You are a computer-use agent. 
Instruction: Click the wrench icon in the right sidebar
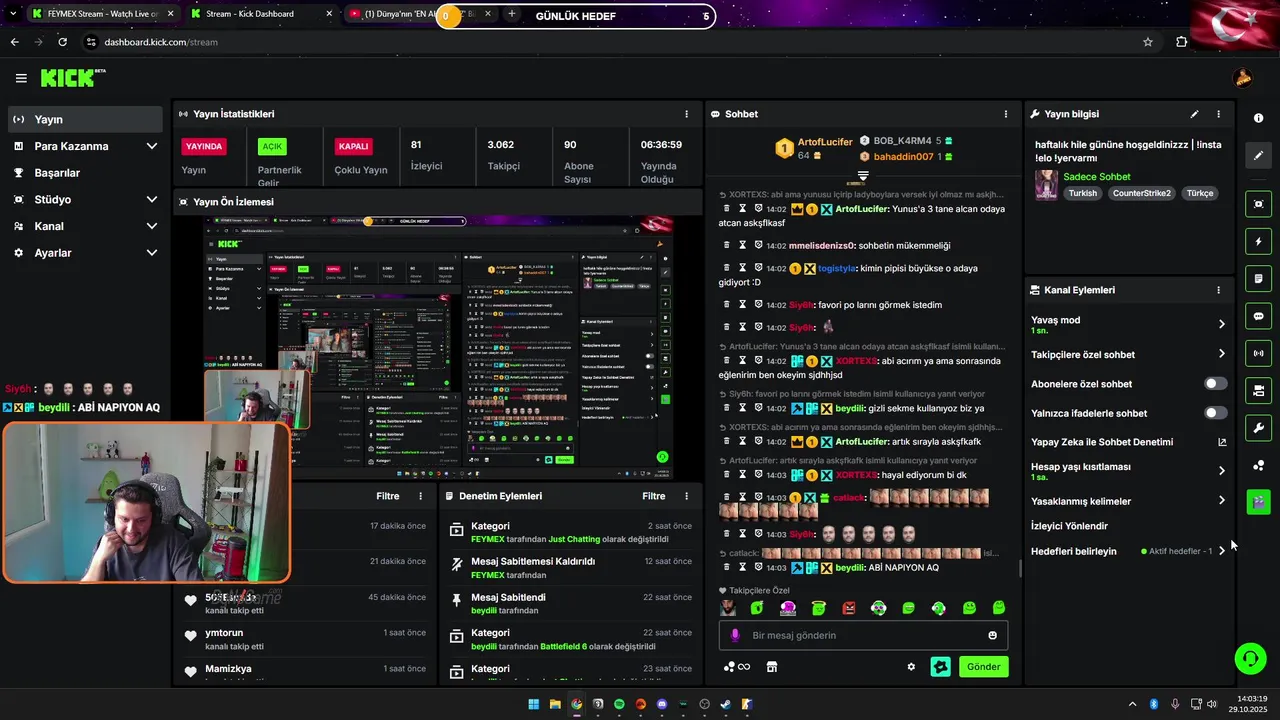pos(1258,428)
